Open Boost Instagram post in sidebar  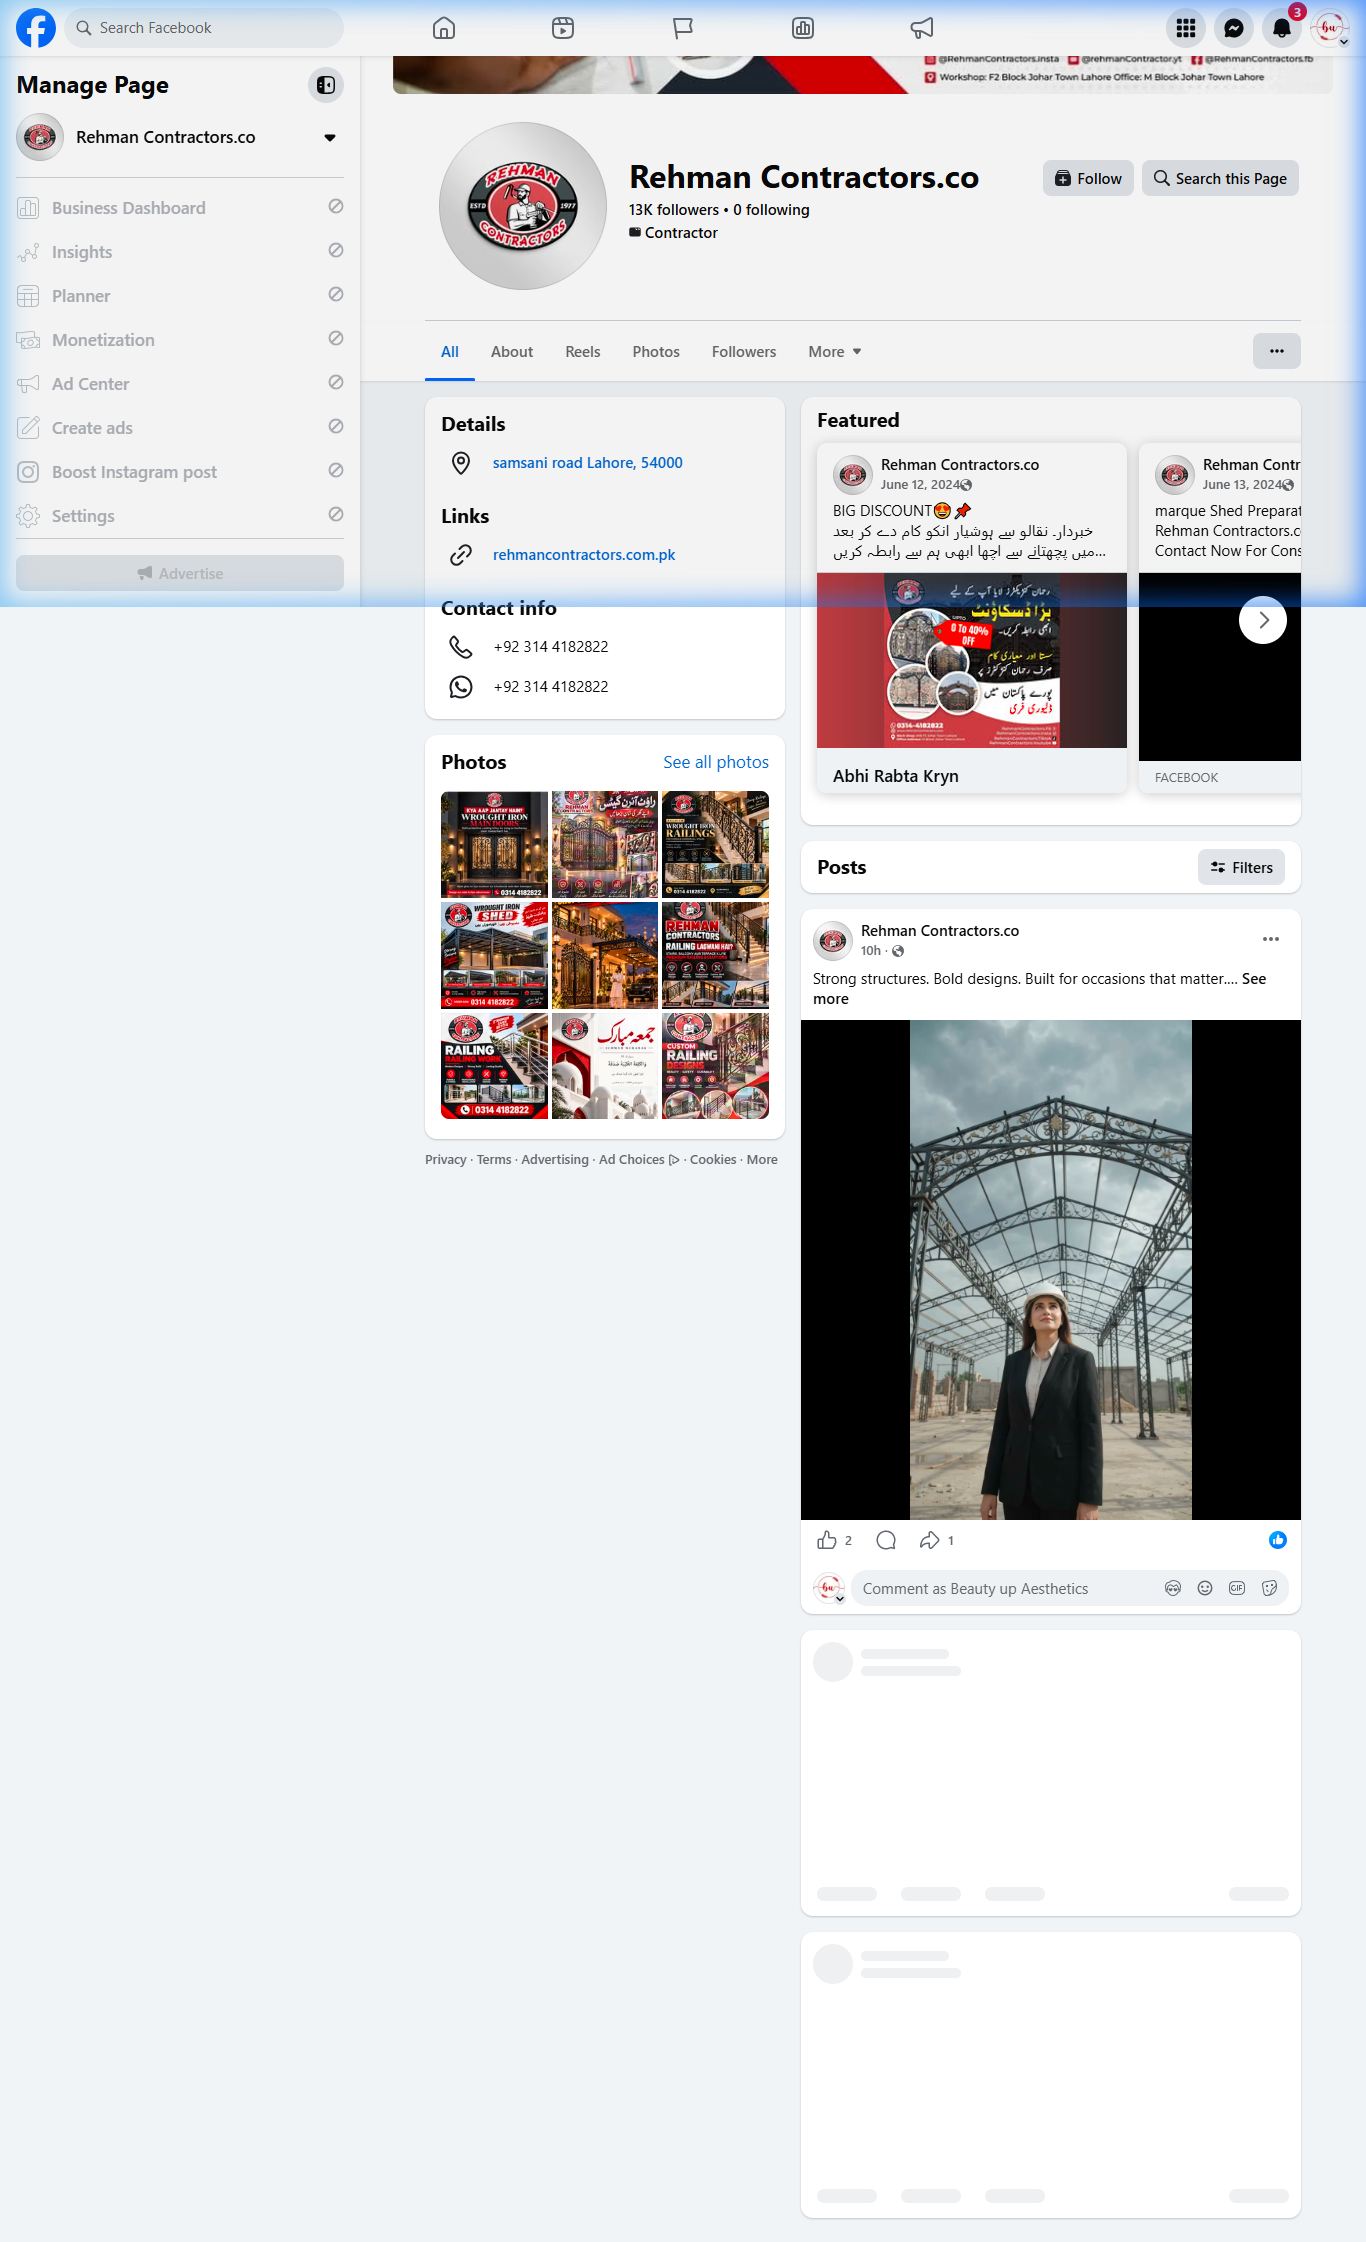[x=180, y=472]
